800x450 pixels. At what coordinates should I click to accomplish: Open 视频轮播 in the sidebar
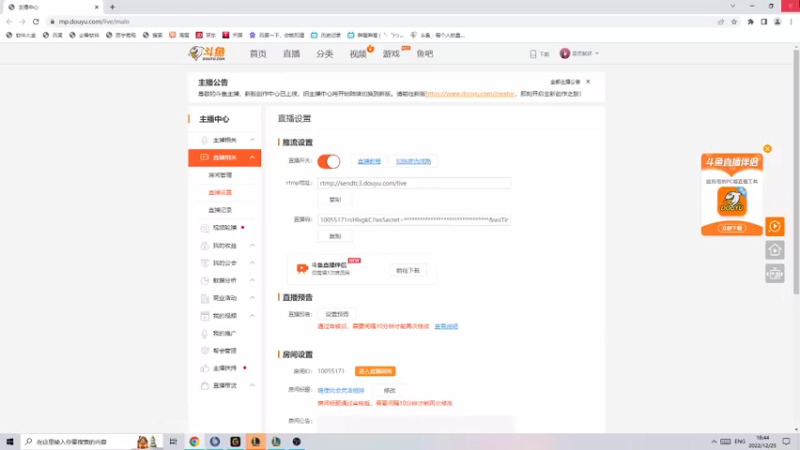pyautogui.click(x=224, y=228)
